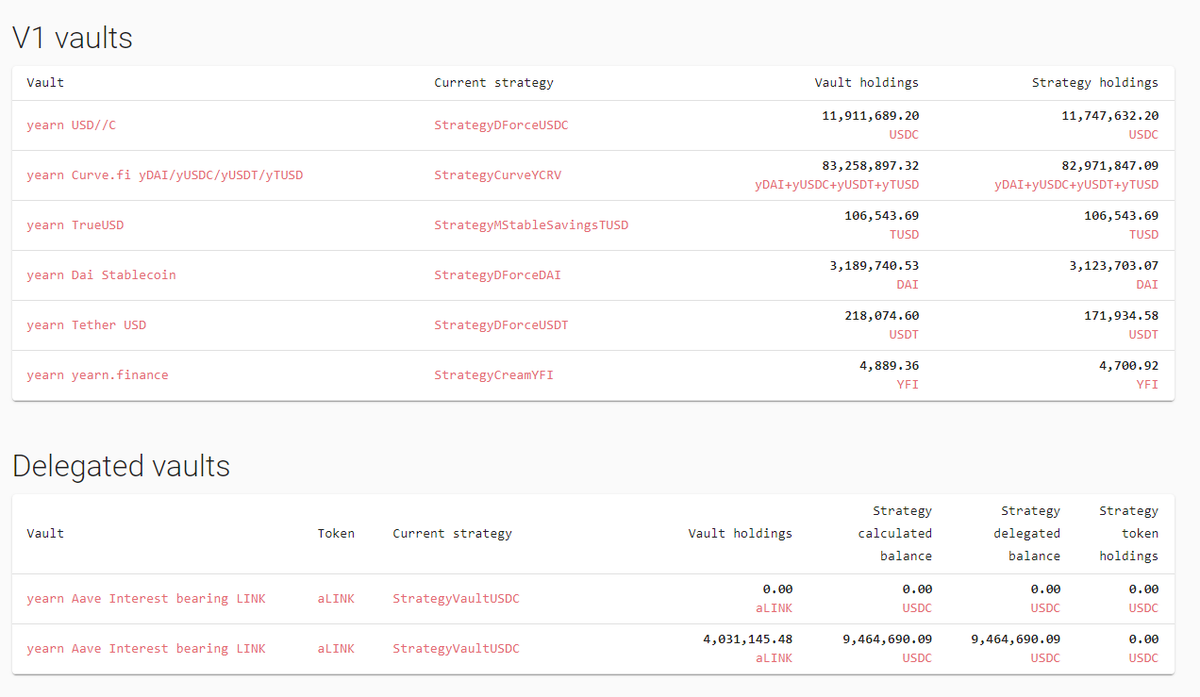Click the Token column header in Delegated vaults
This screenshot has height=697, width=1200.
336,534
